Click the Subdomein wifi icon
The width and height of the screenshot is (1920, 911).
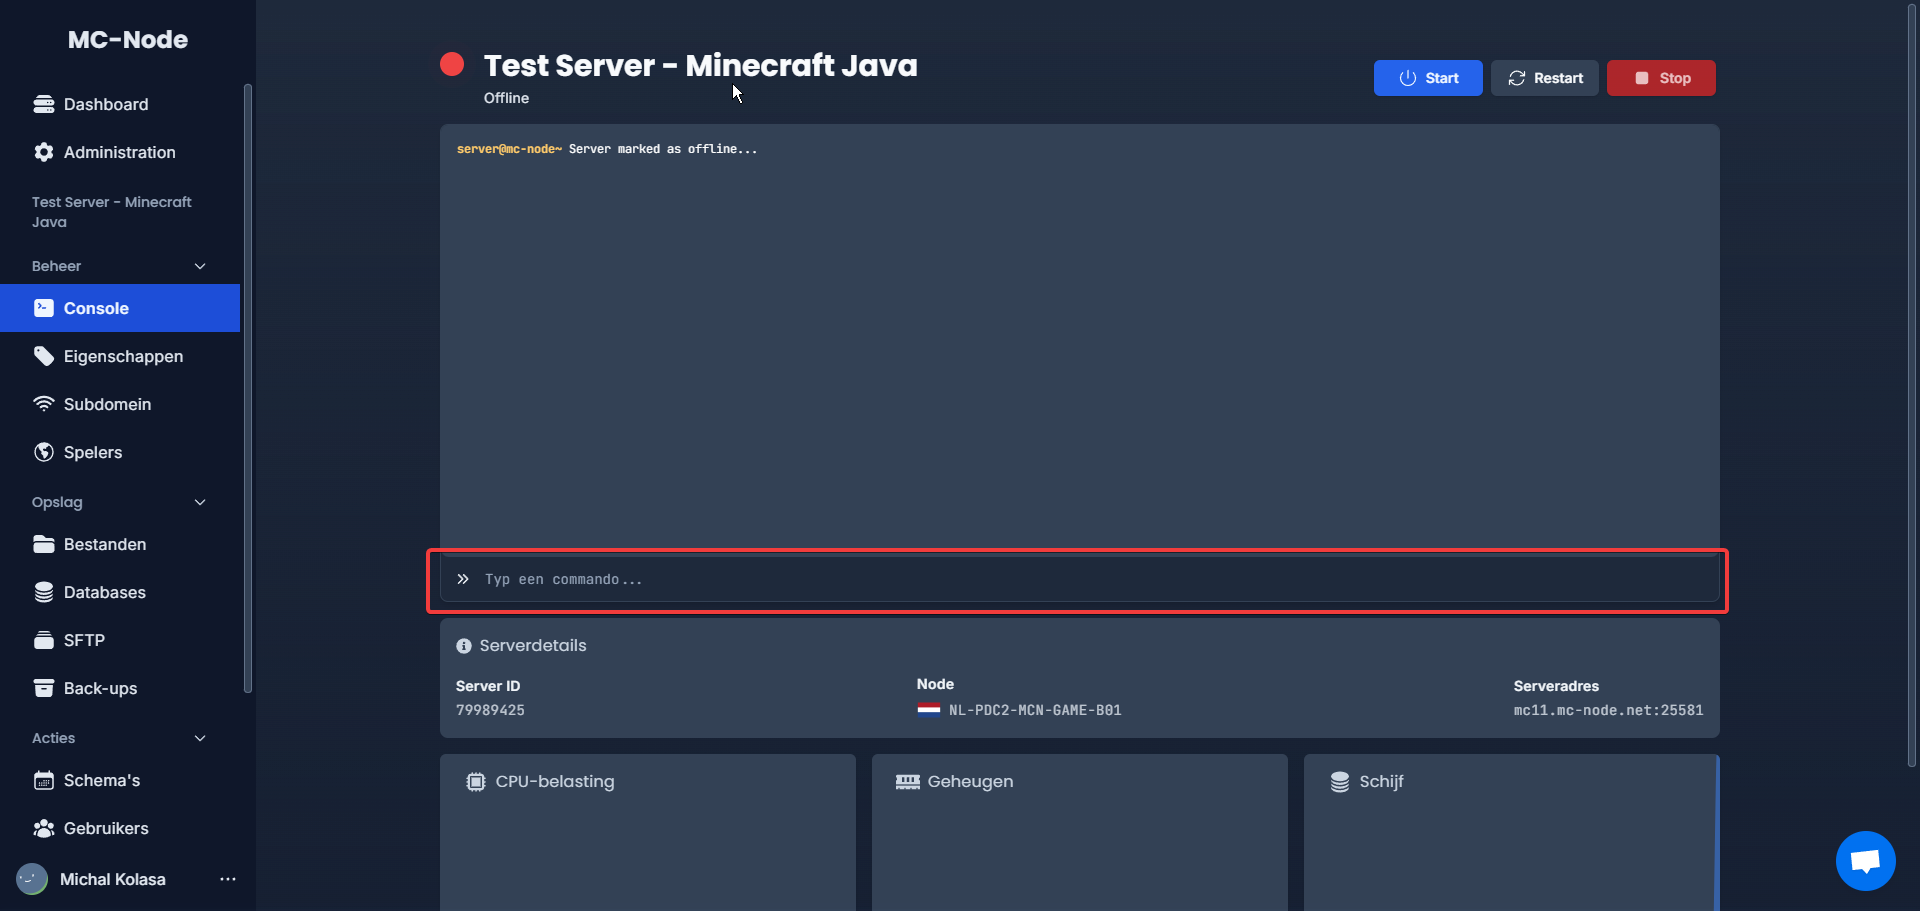click(x=44, y=404)
